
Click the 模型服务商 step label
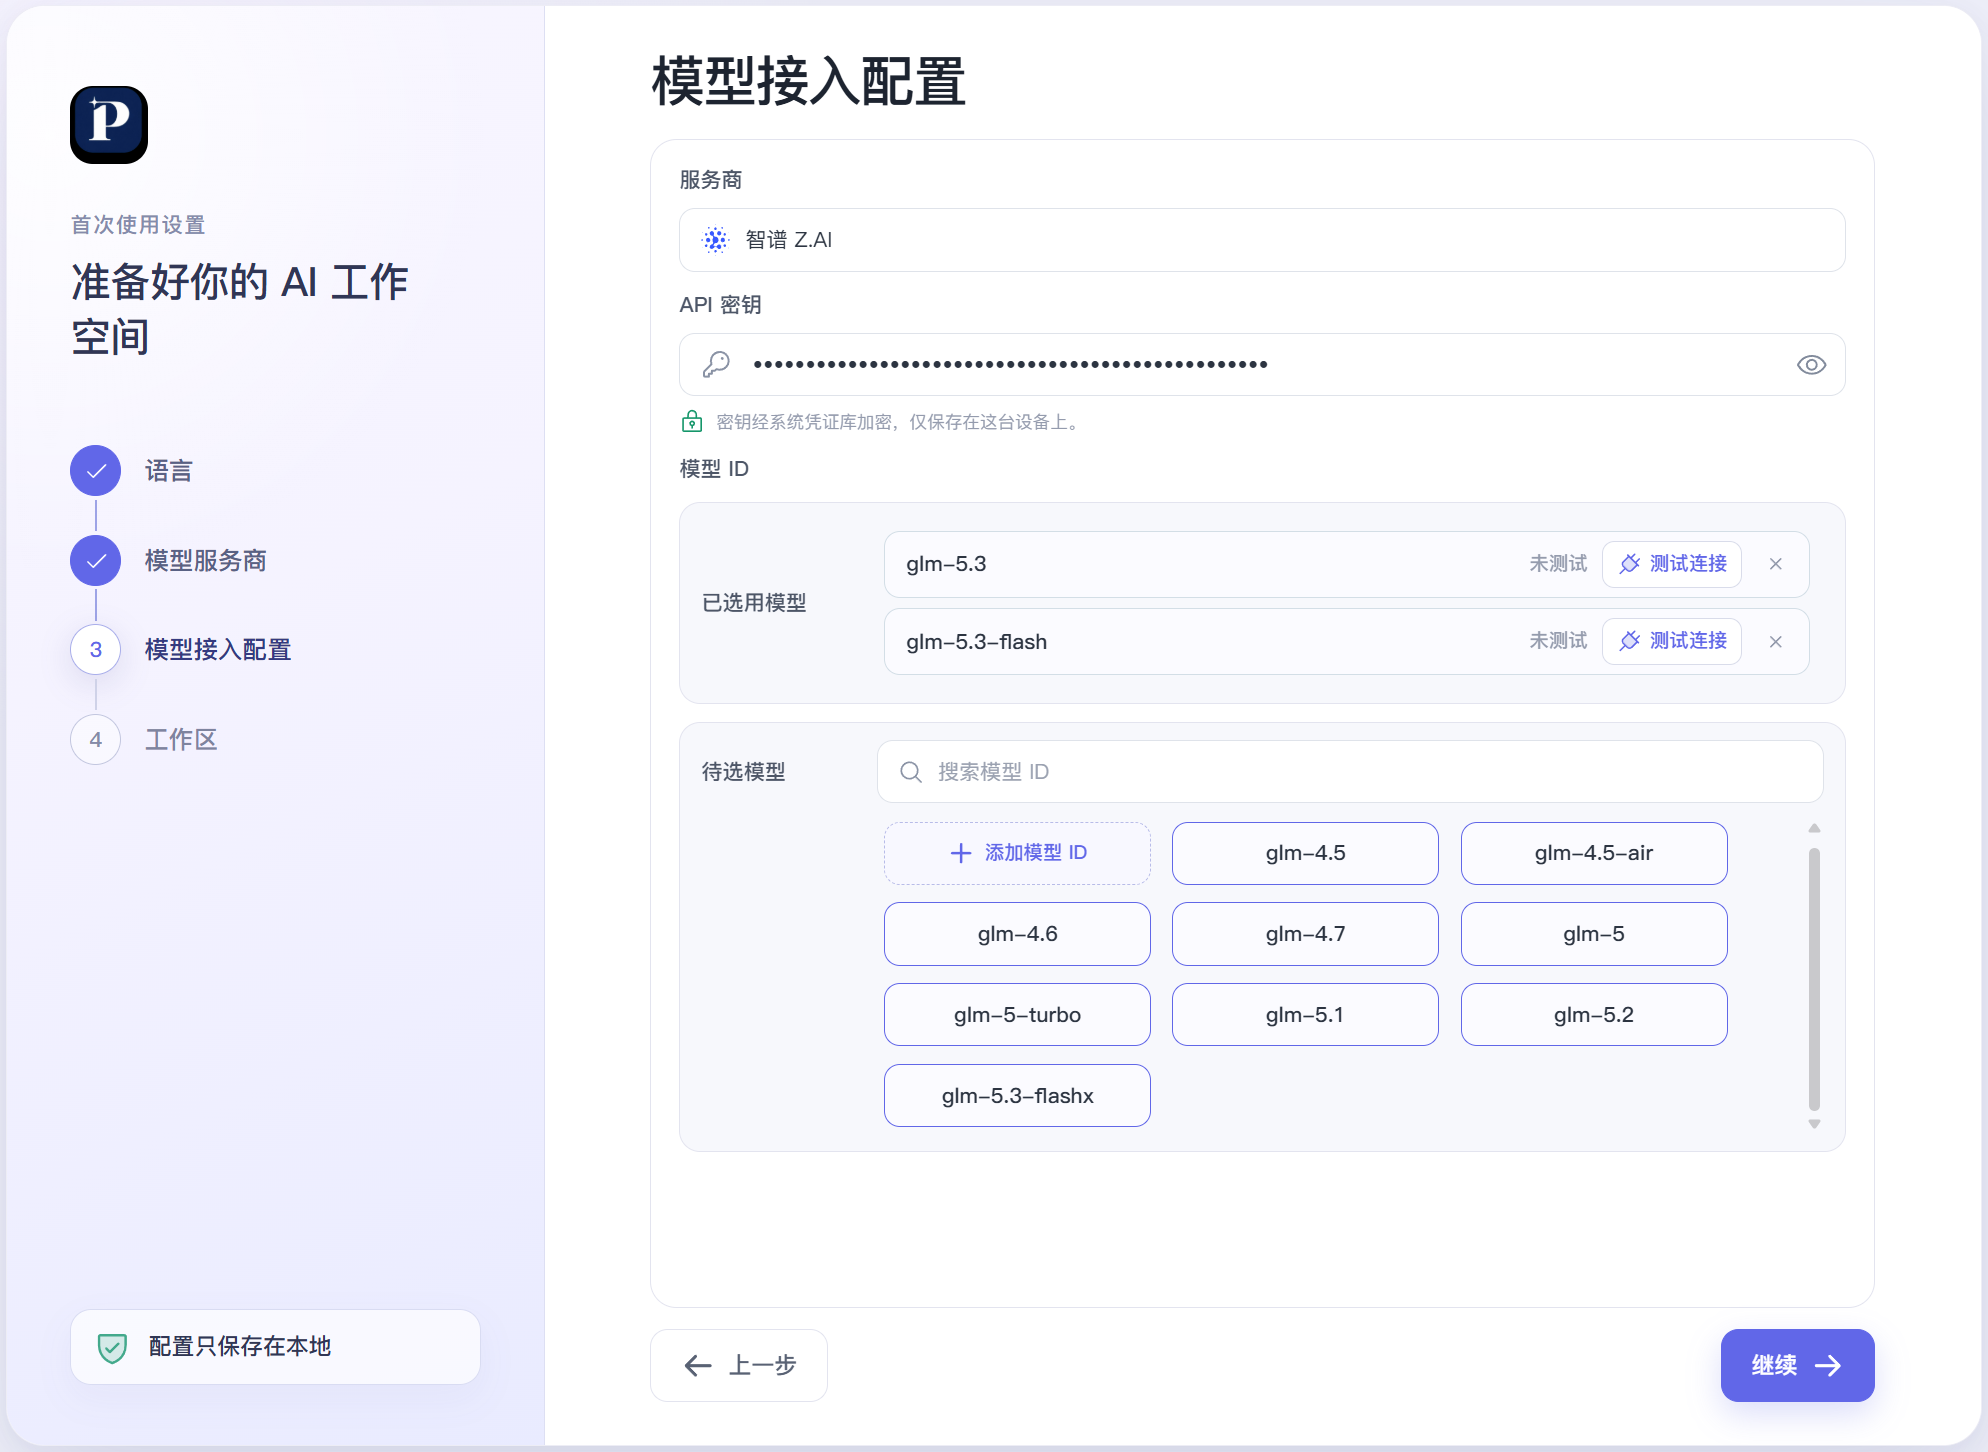coord(206,561)
